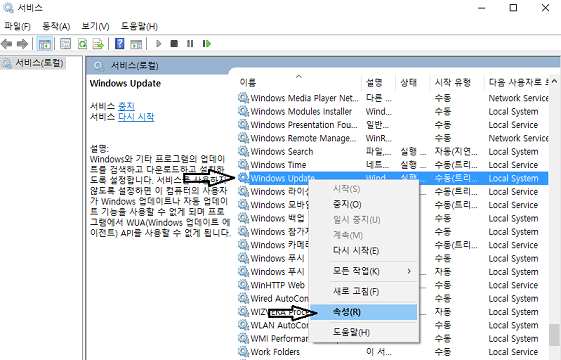Click the Properties toolbar icon

(x=65, y=44)
